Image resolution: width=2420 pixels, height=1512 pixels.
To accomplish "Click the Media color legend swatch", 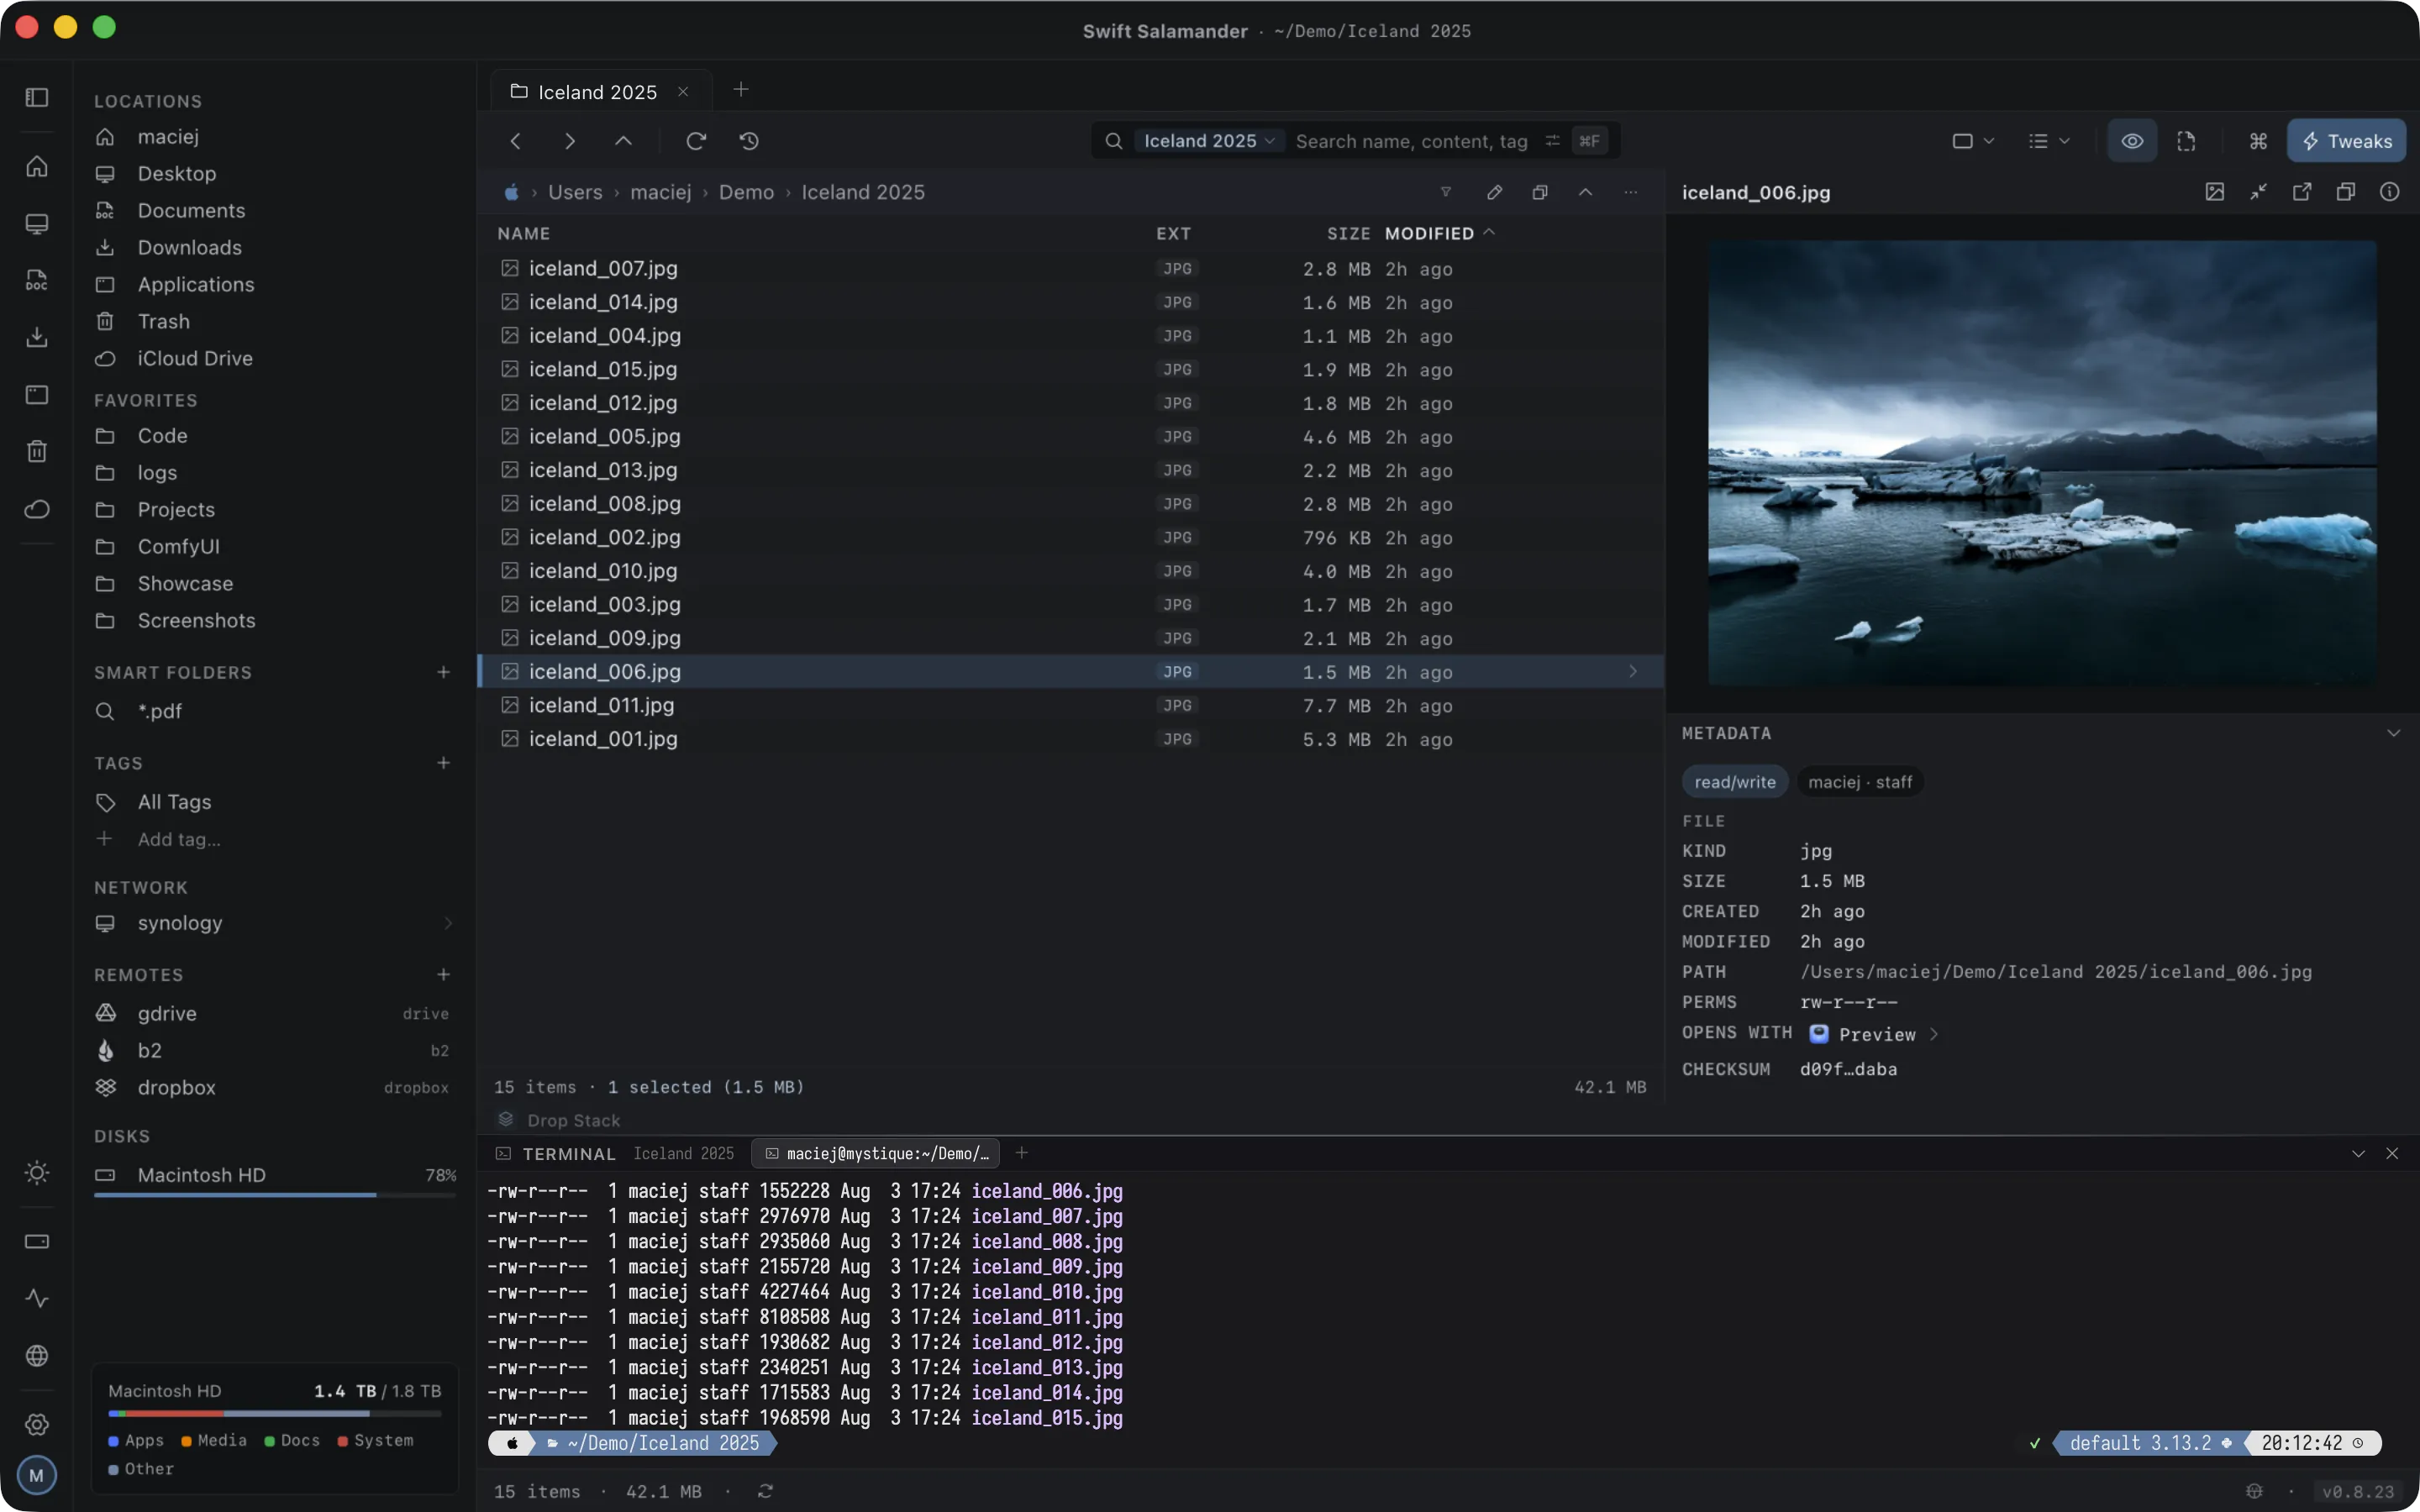I will tap(186, 1441).
